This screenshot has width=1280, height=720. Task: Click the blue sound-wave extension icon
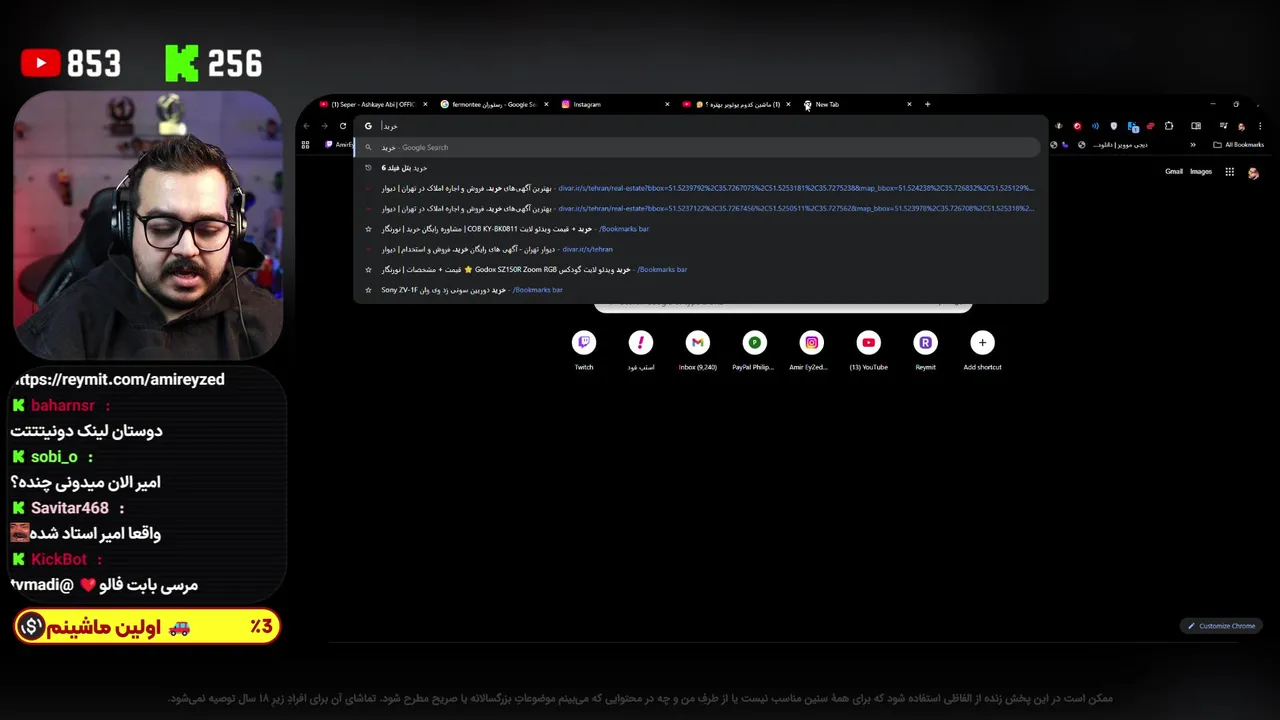pos(1095,126)
